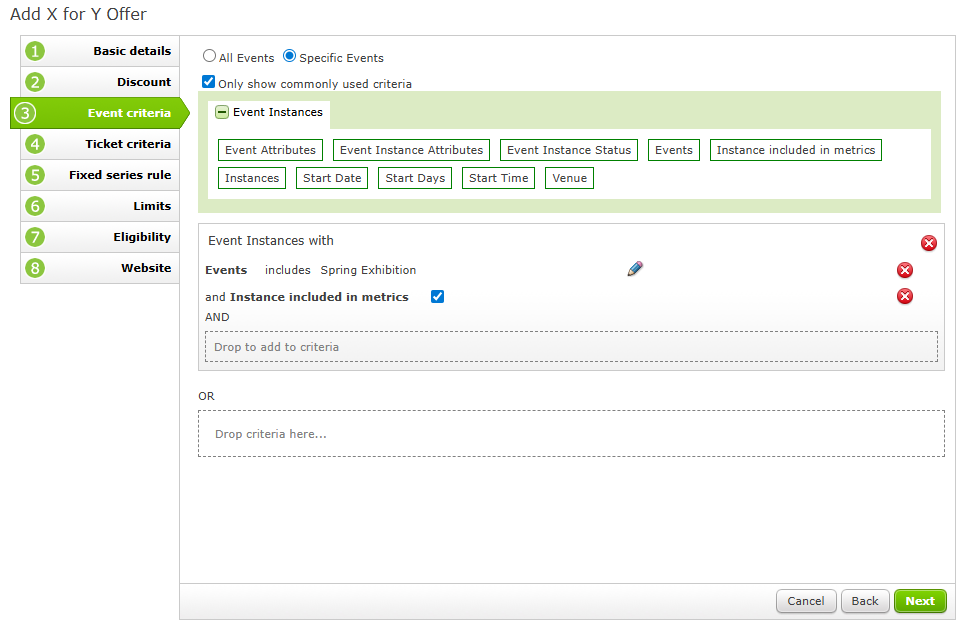Open step 5 Fixed series rule

pyautogui.click(x=100, y=175)
